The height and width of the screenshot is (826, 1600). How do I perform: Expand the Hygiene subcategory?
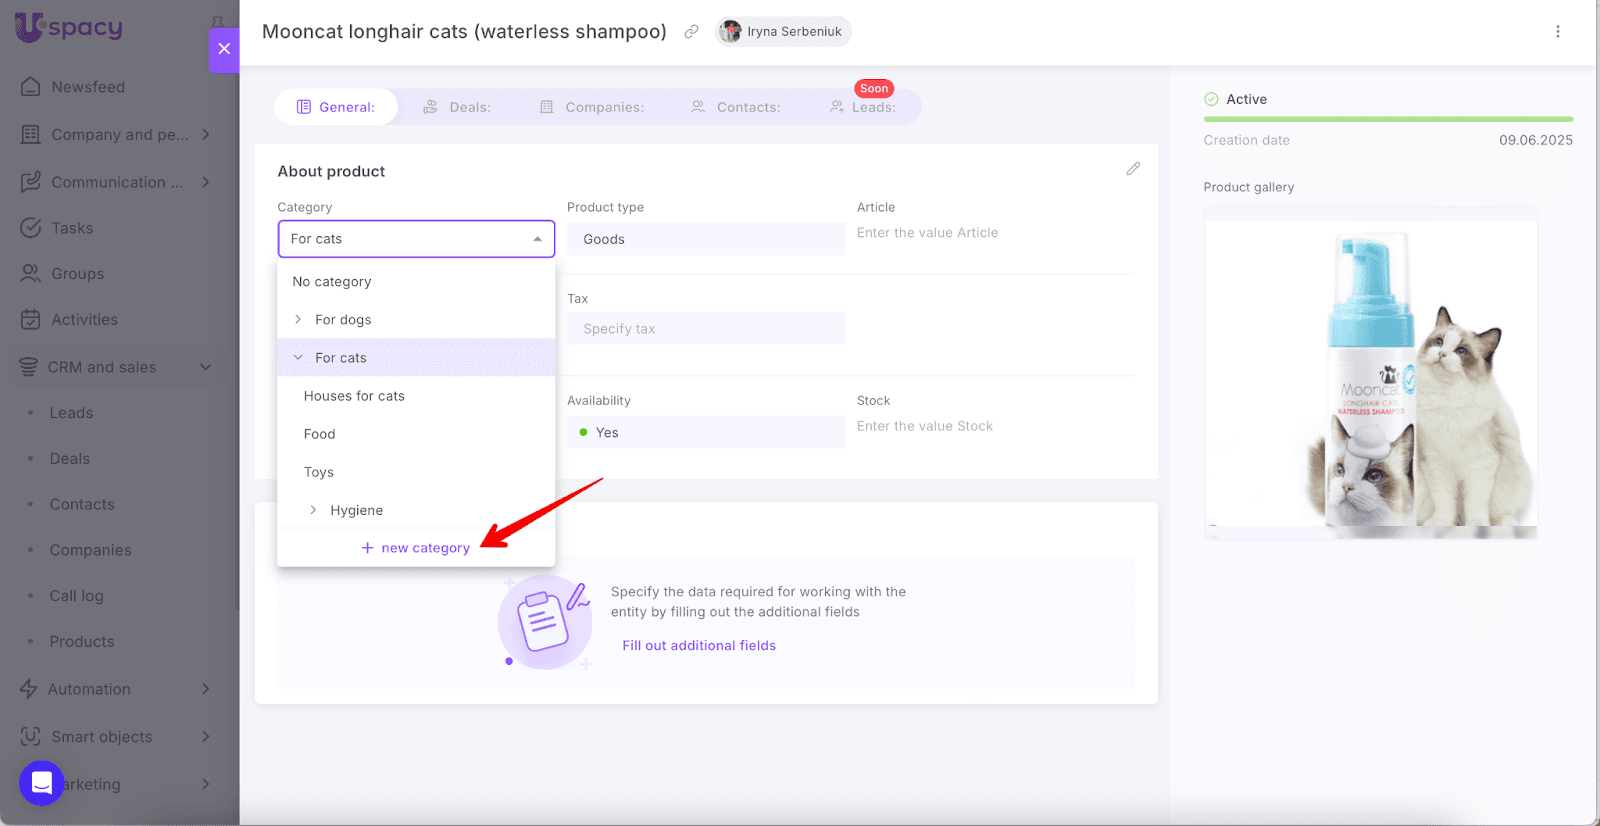pos(313,510)
